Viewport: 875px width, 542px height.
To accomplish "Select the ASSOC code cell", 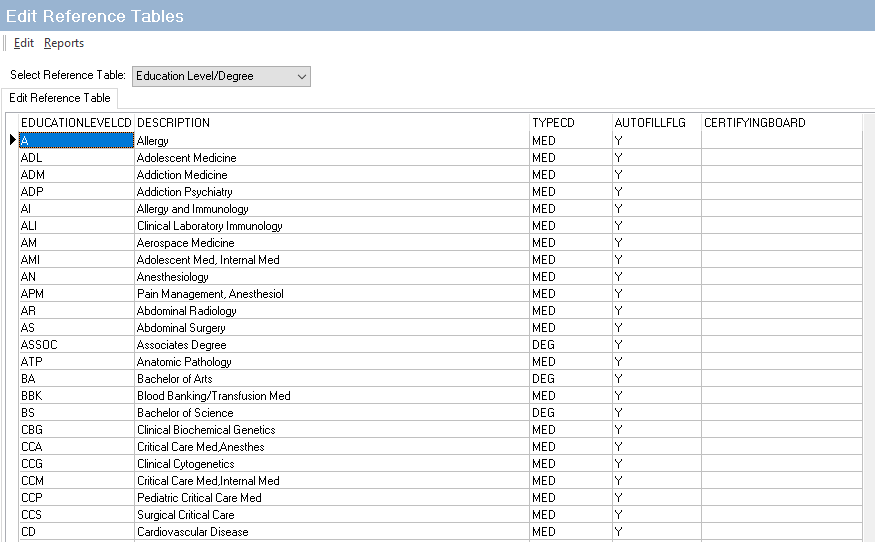I will pyautogui.click(x=76, y=344).
